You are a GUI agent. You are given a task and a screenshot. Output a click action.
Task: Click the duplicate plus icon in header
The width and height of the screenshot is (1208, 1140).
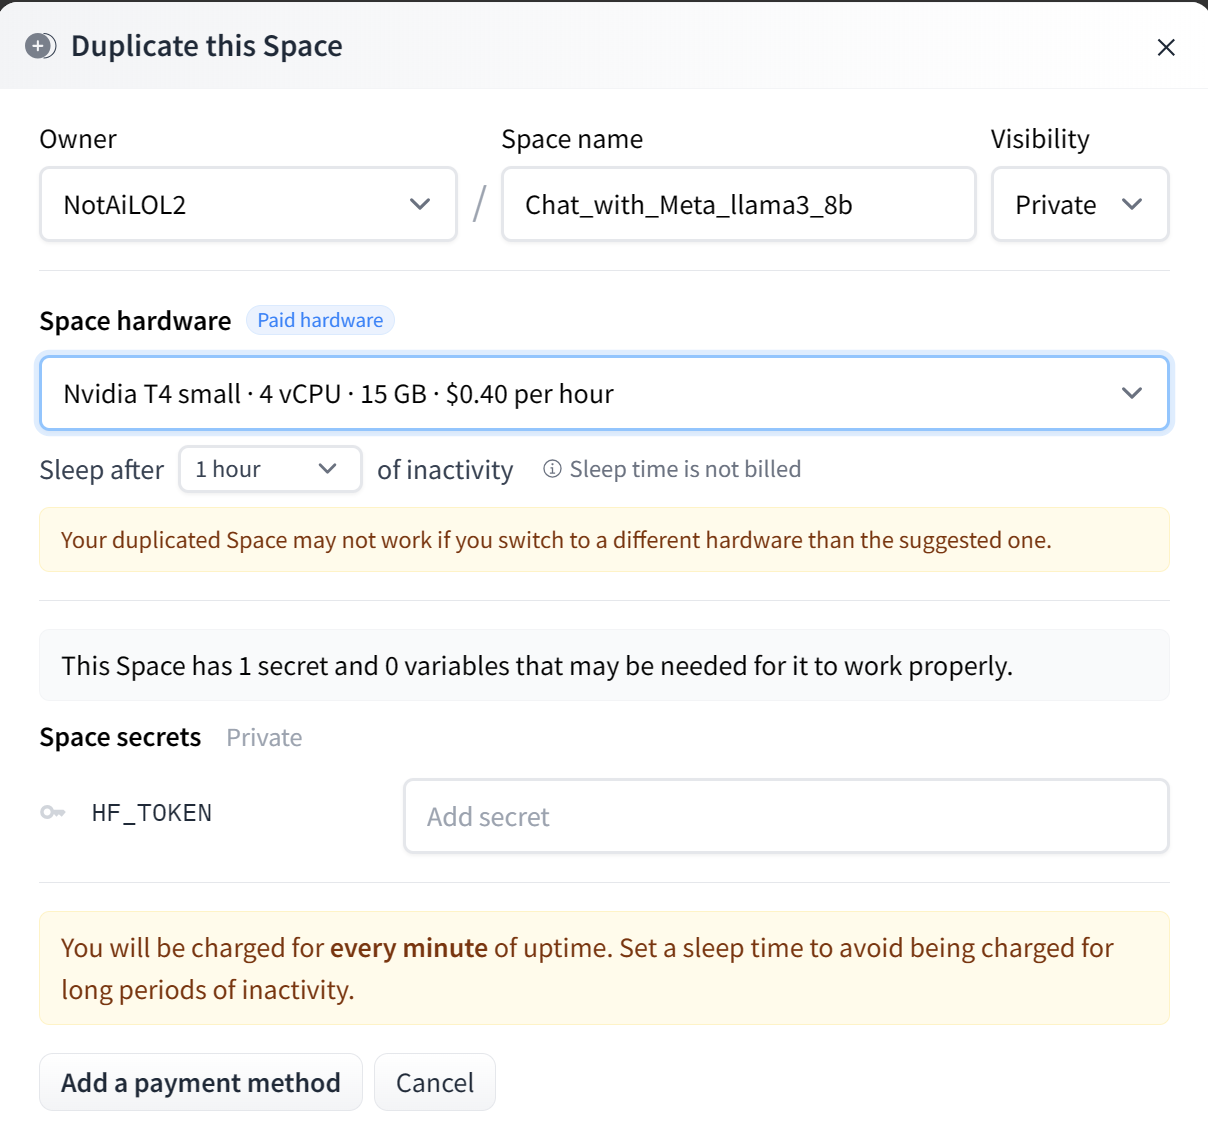pos(40,46)
